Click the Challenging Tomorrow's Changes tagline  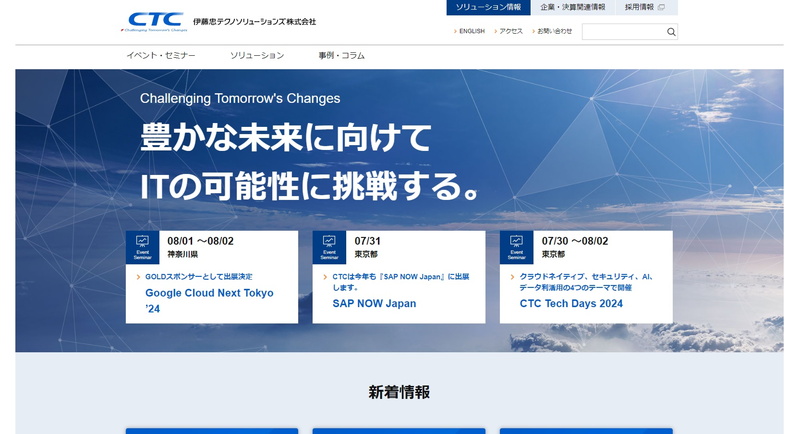point(240,98)
